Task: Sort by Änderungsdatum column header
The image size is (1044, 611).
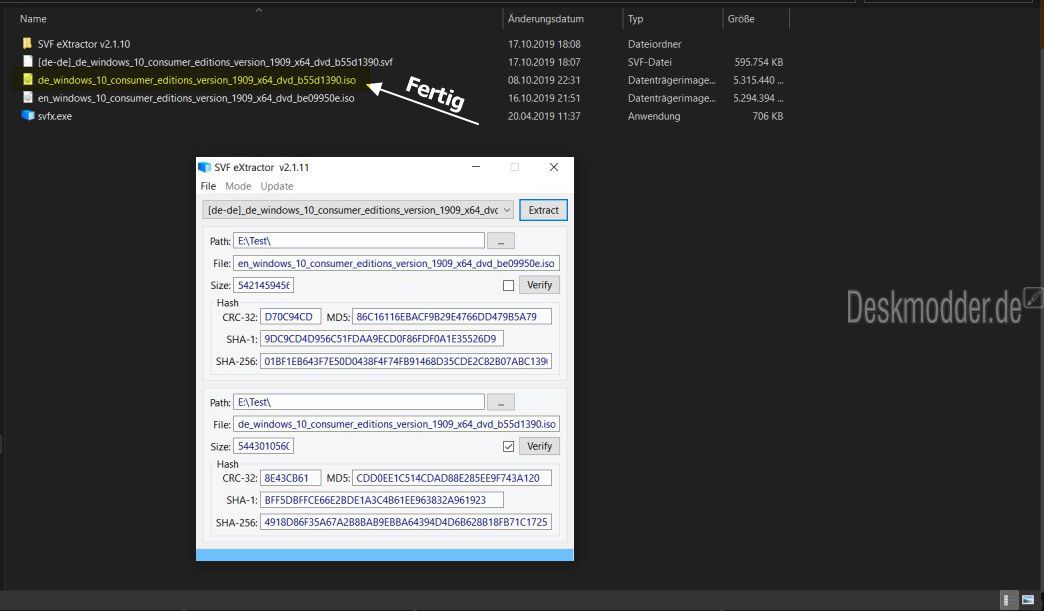Action: 546,19
